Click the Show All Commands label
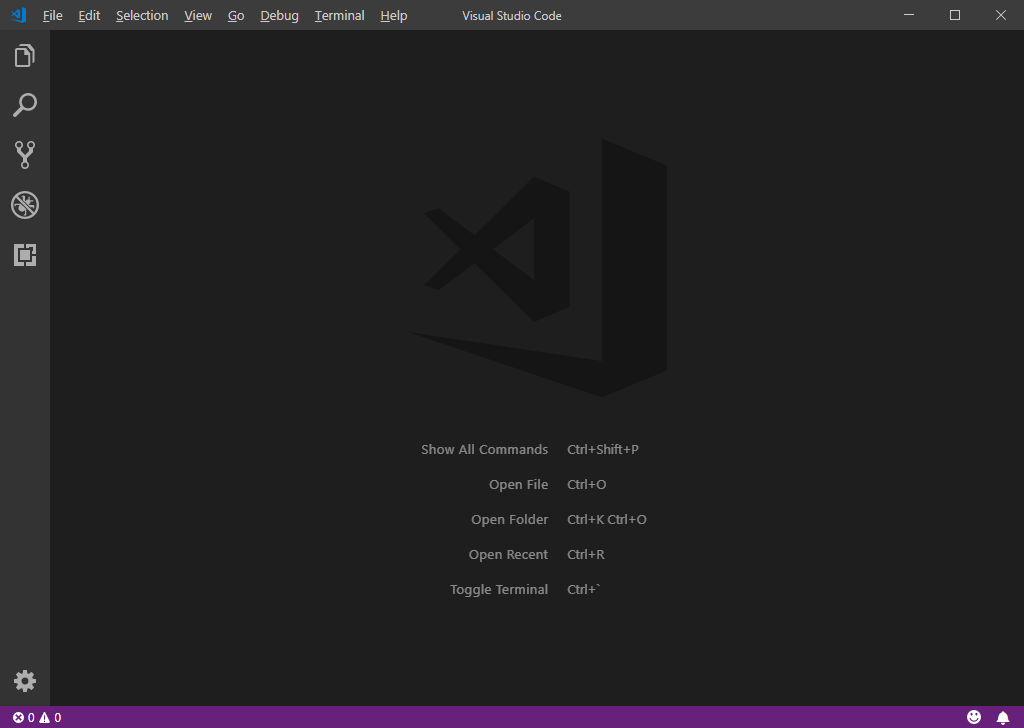 pos(485,449)
